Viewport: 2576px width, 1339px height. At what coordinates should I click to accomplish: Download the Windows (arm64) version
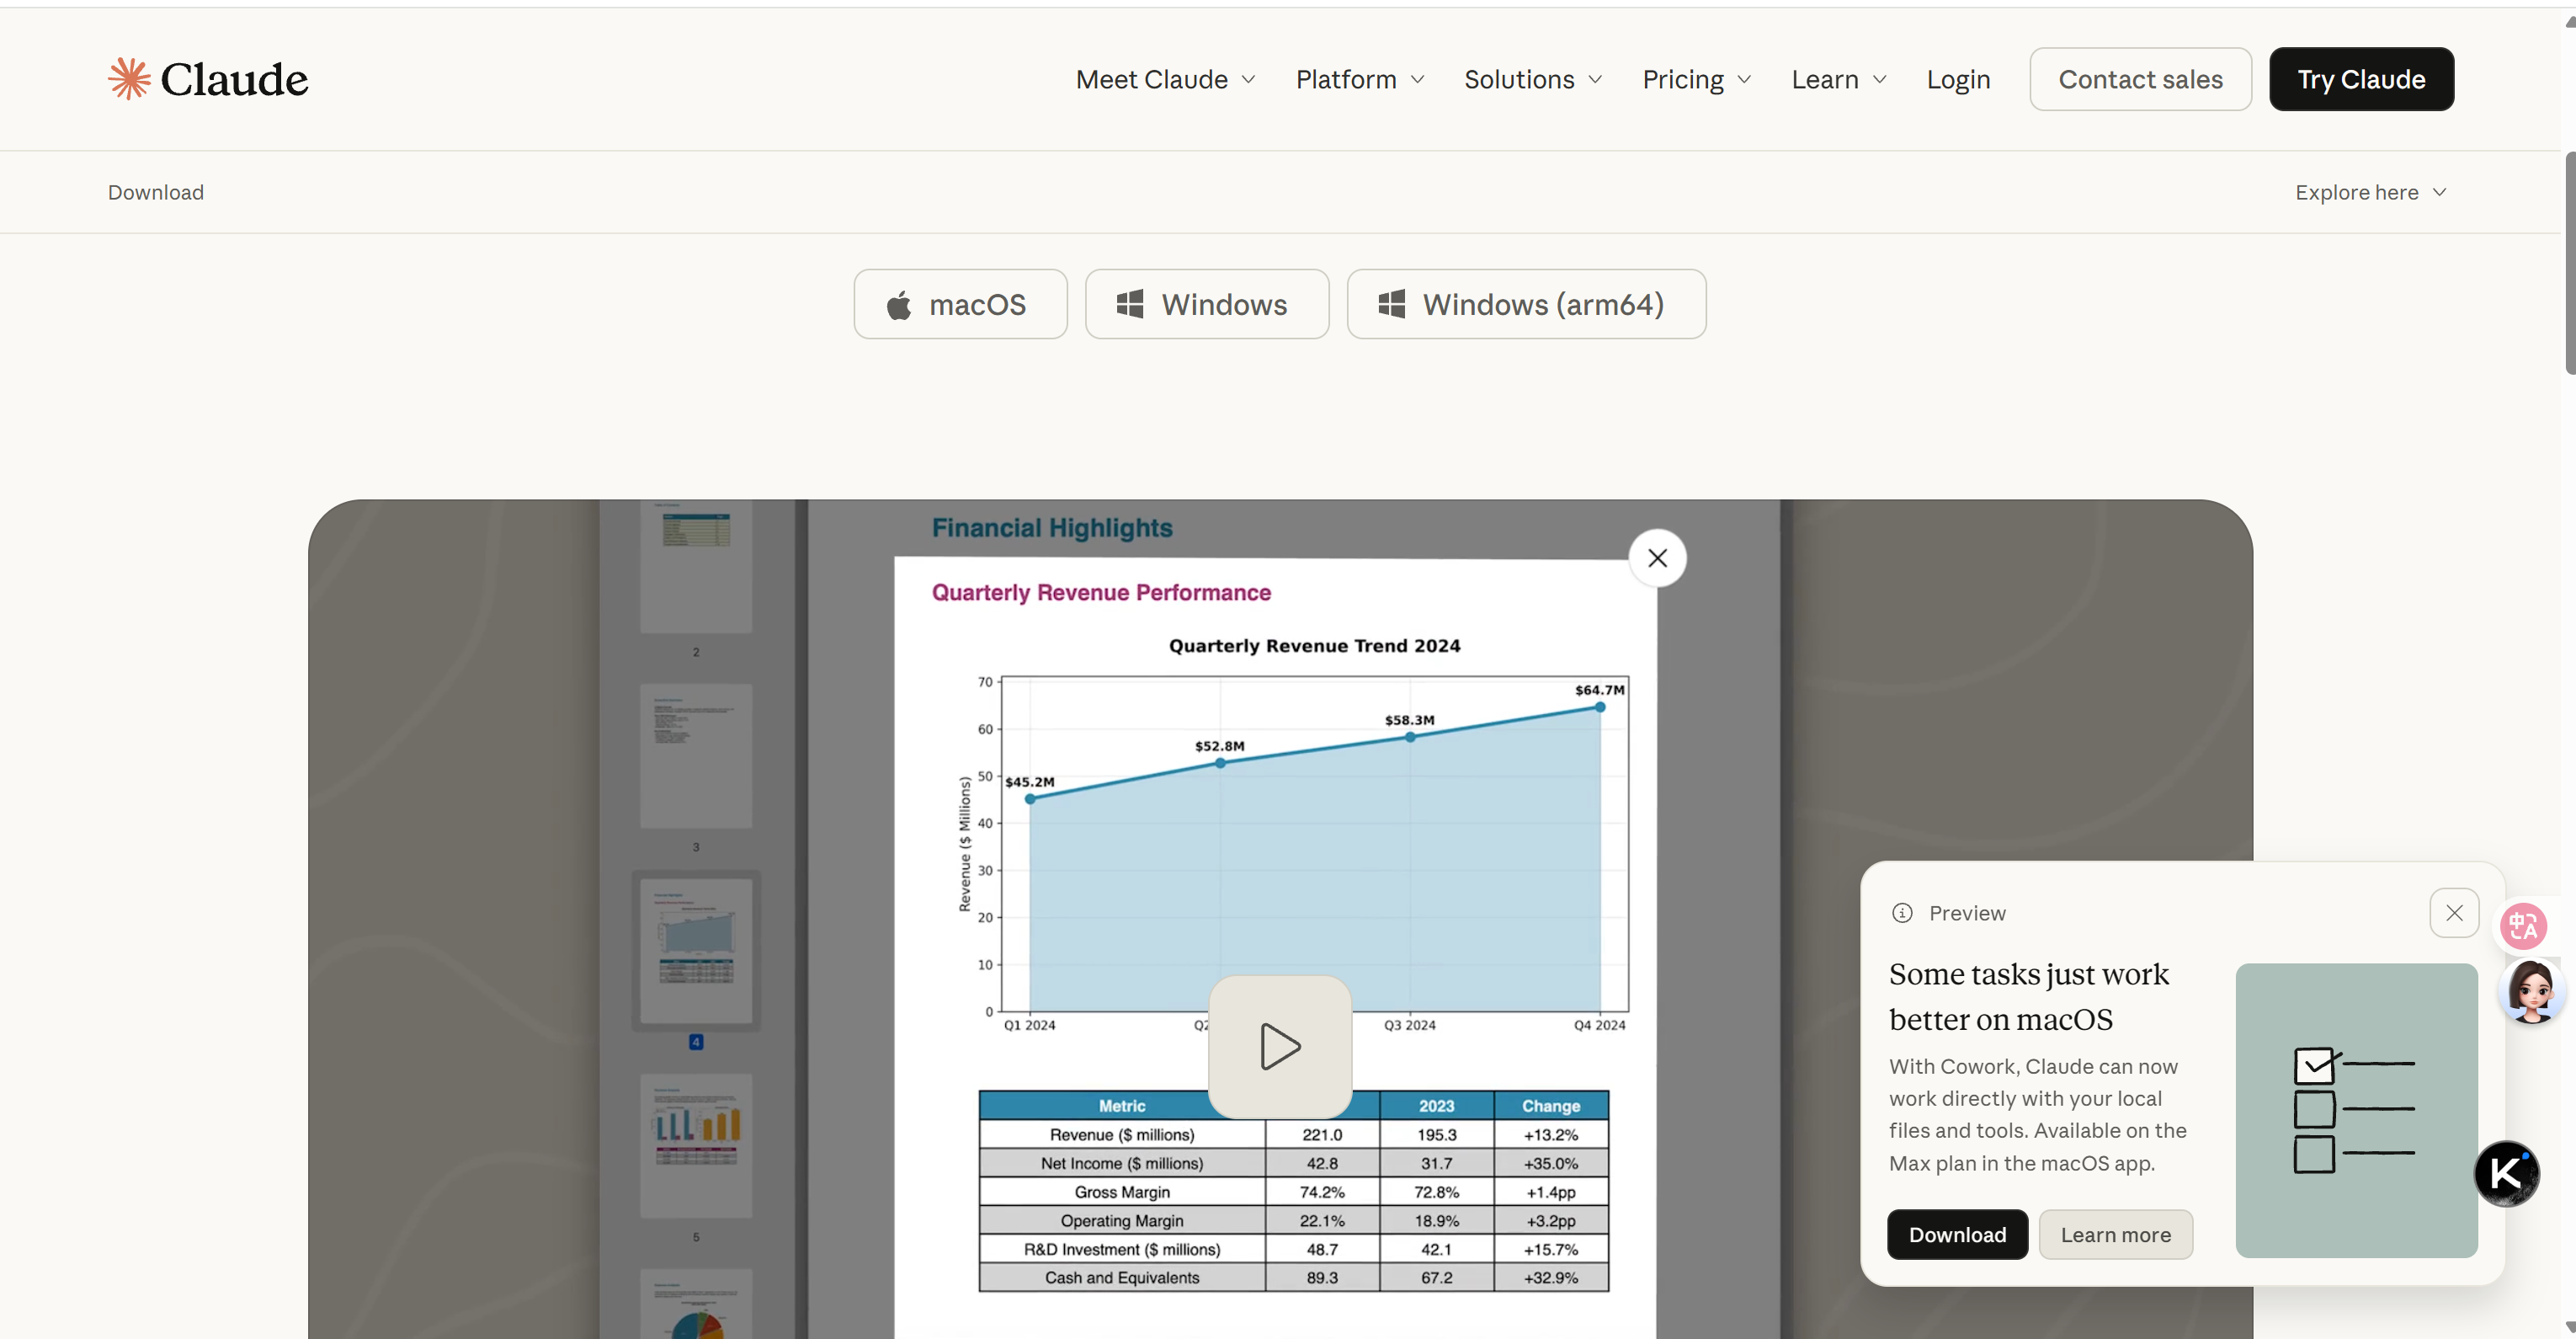[x=1525, y=304]
